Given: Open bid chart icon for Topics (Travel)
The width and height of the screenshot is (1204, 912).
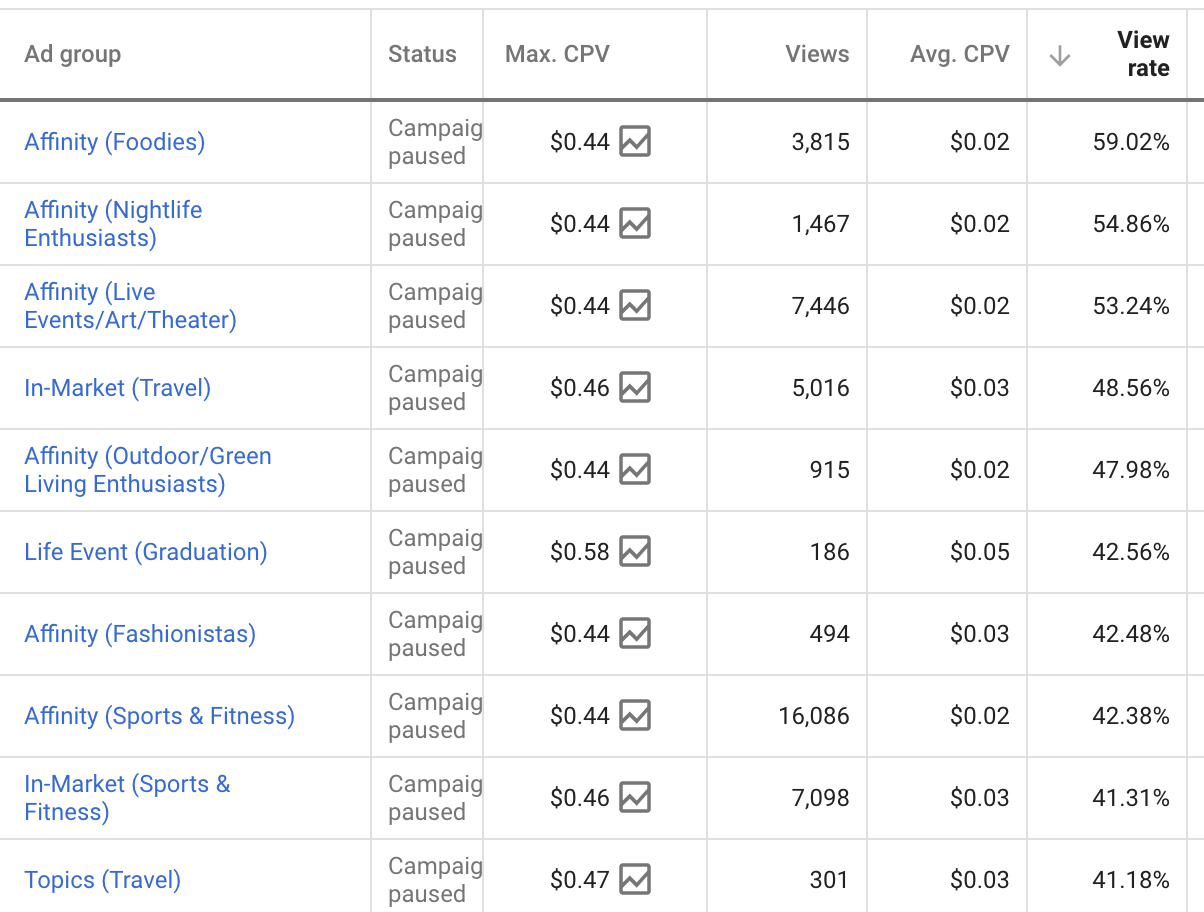Looking at the screenshot, I should [635, 880].
